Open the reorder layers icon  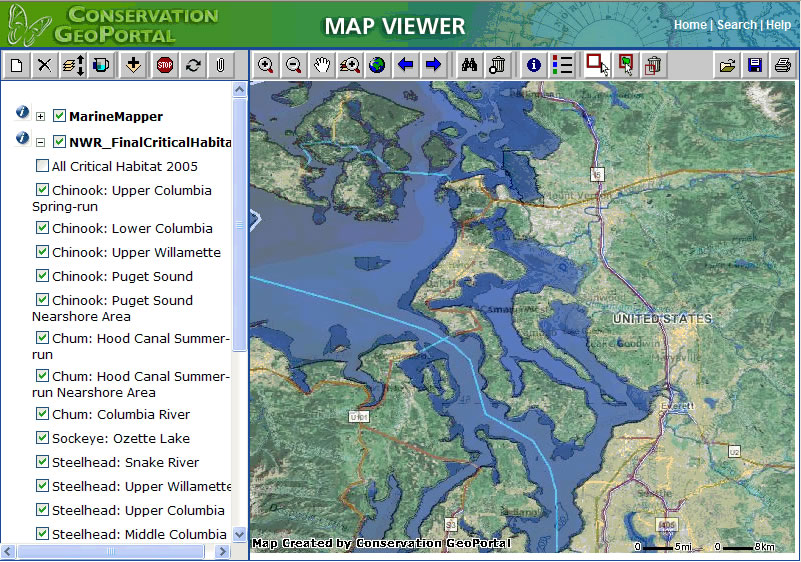(x=73, y=65)
